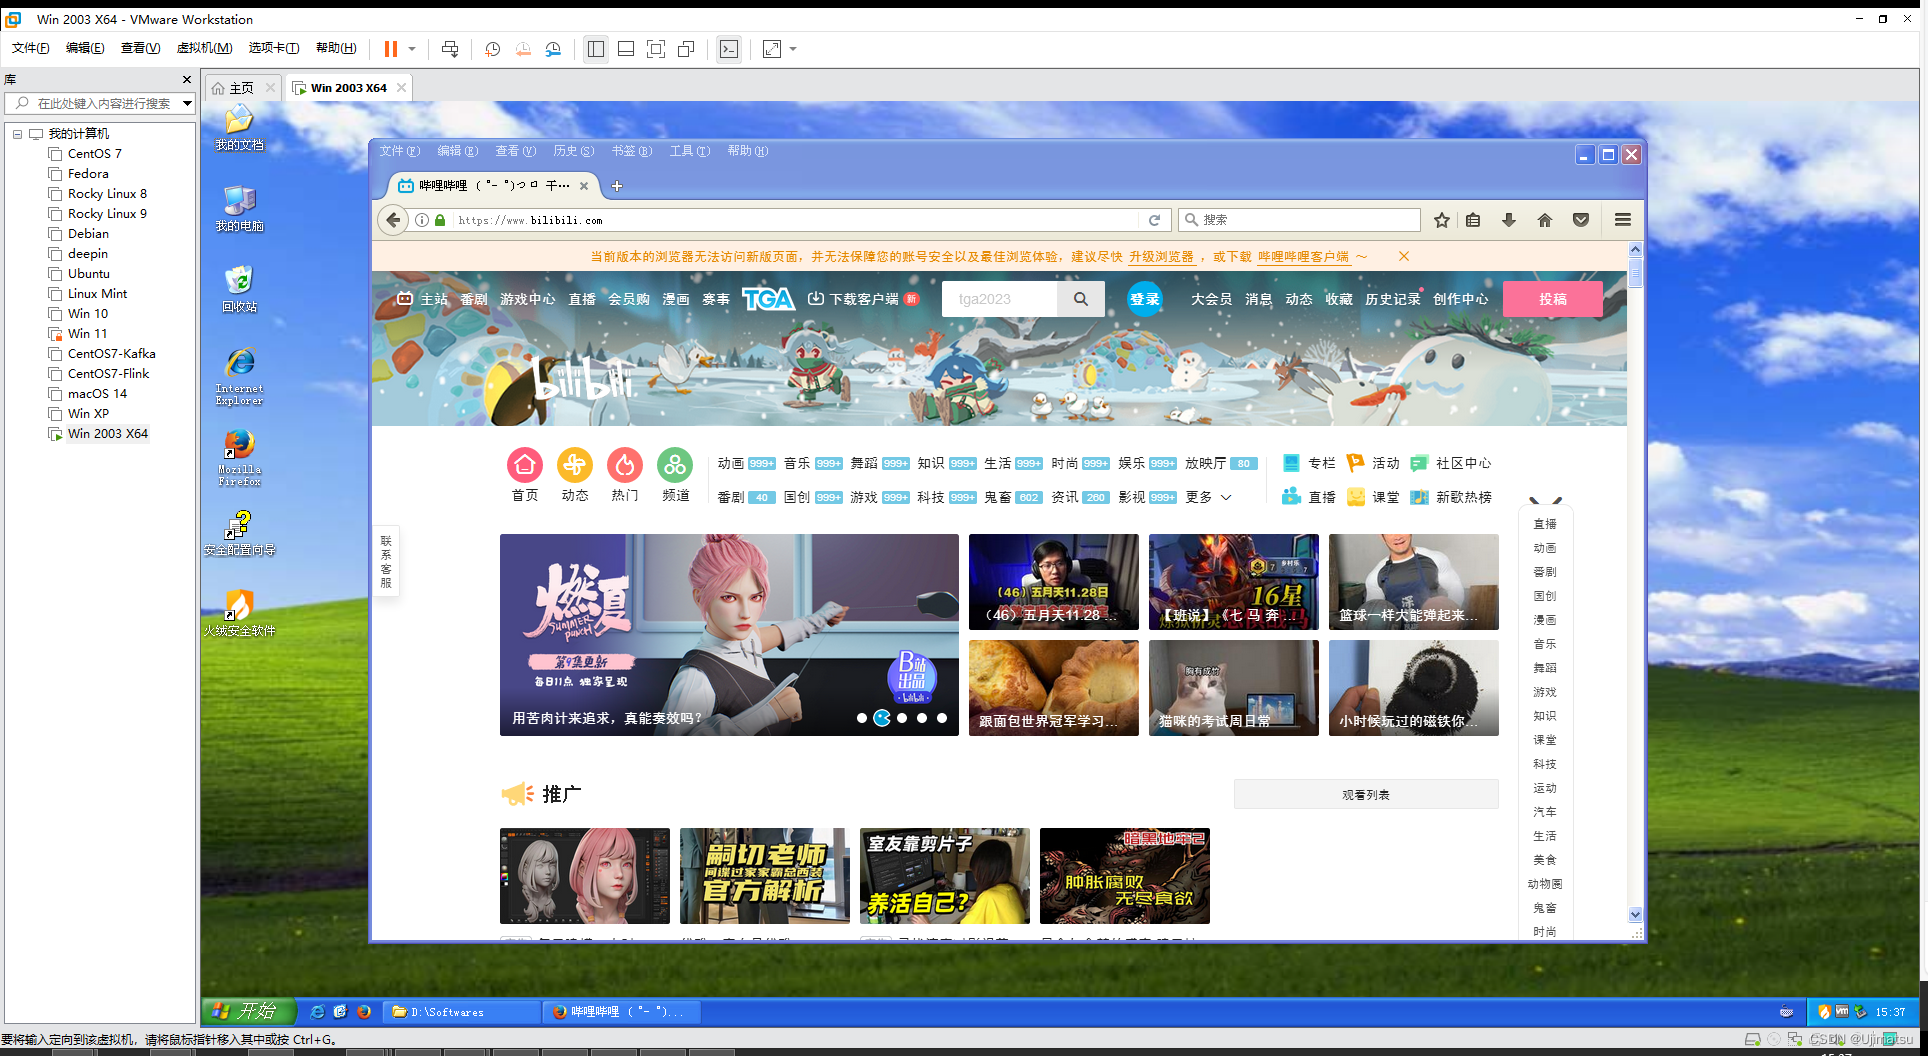Select the 我的电脑 desktop icon
The width and height of the screenshot is (1928, 1056).
[240, 208]
